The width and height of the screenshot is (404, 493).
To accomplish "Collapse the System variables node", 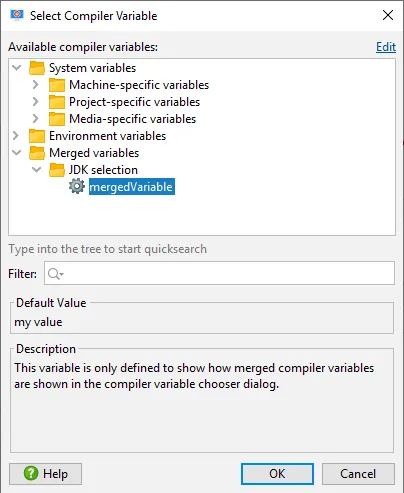I will coord(16,68).
